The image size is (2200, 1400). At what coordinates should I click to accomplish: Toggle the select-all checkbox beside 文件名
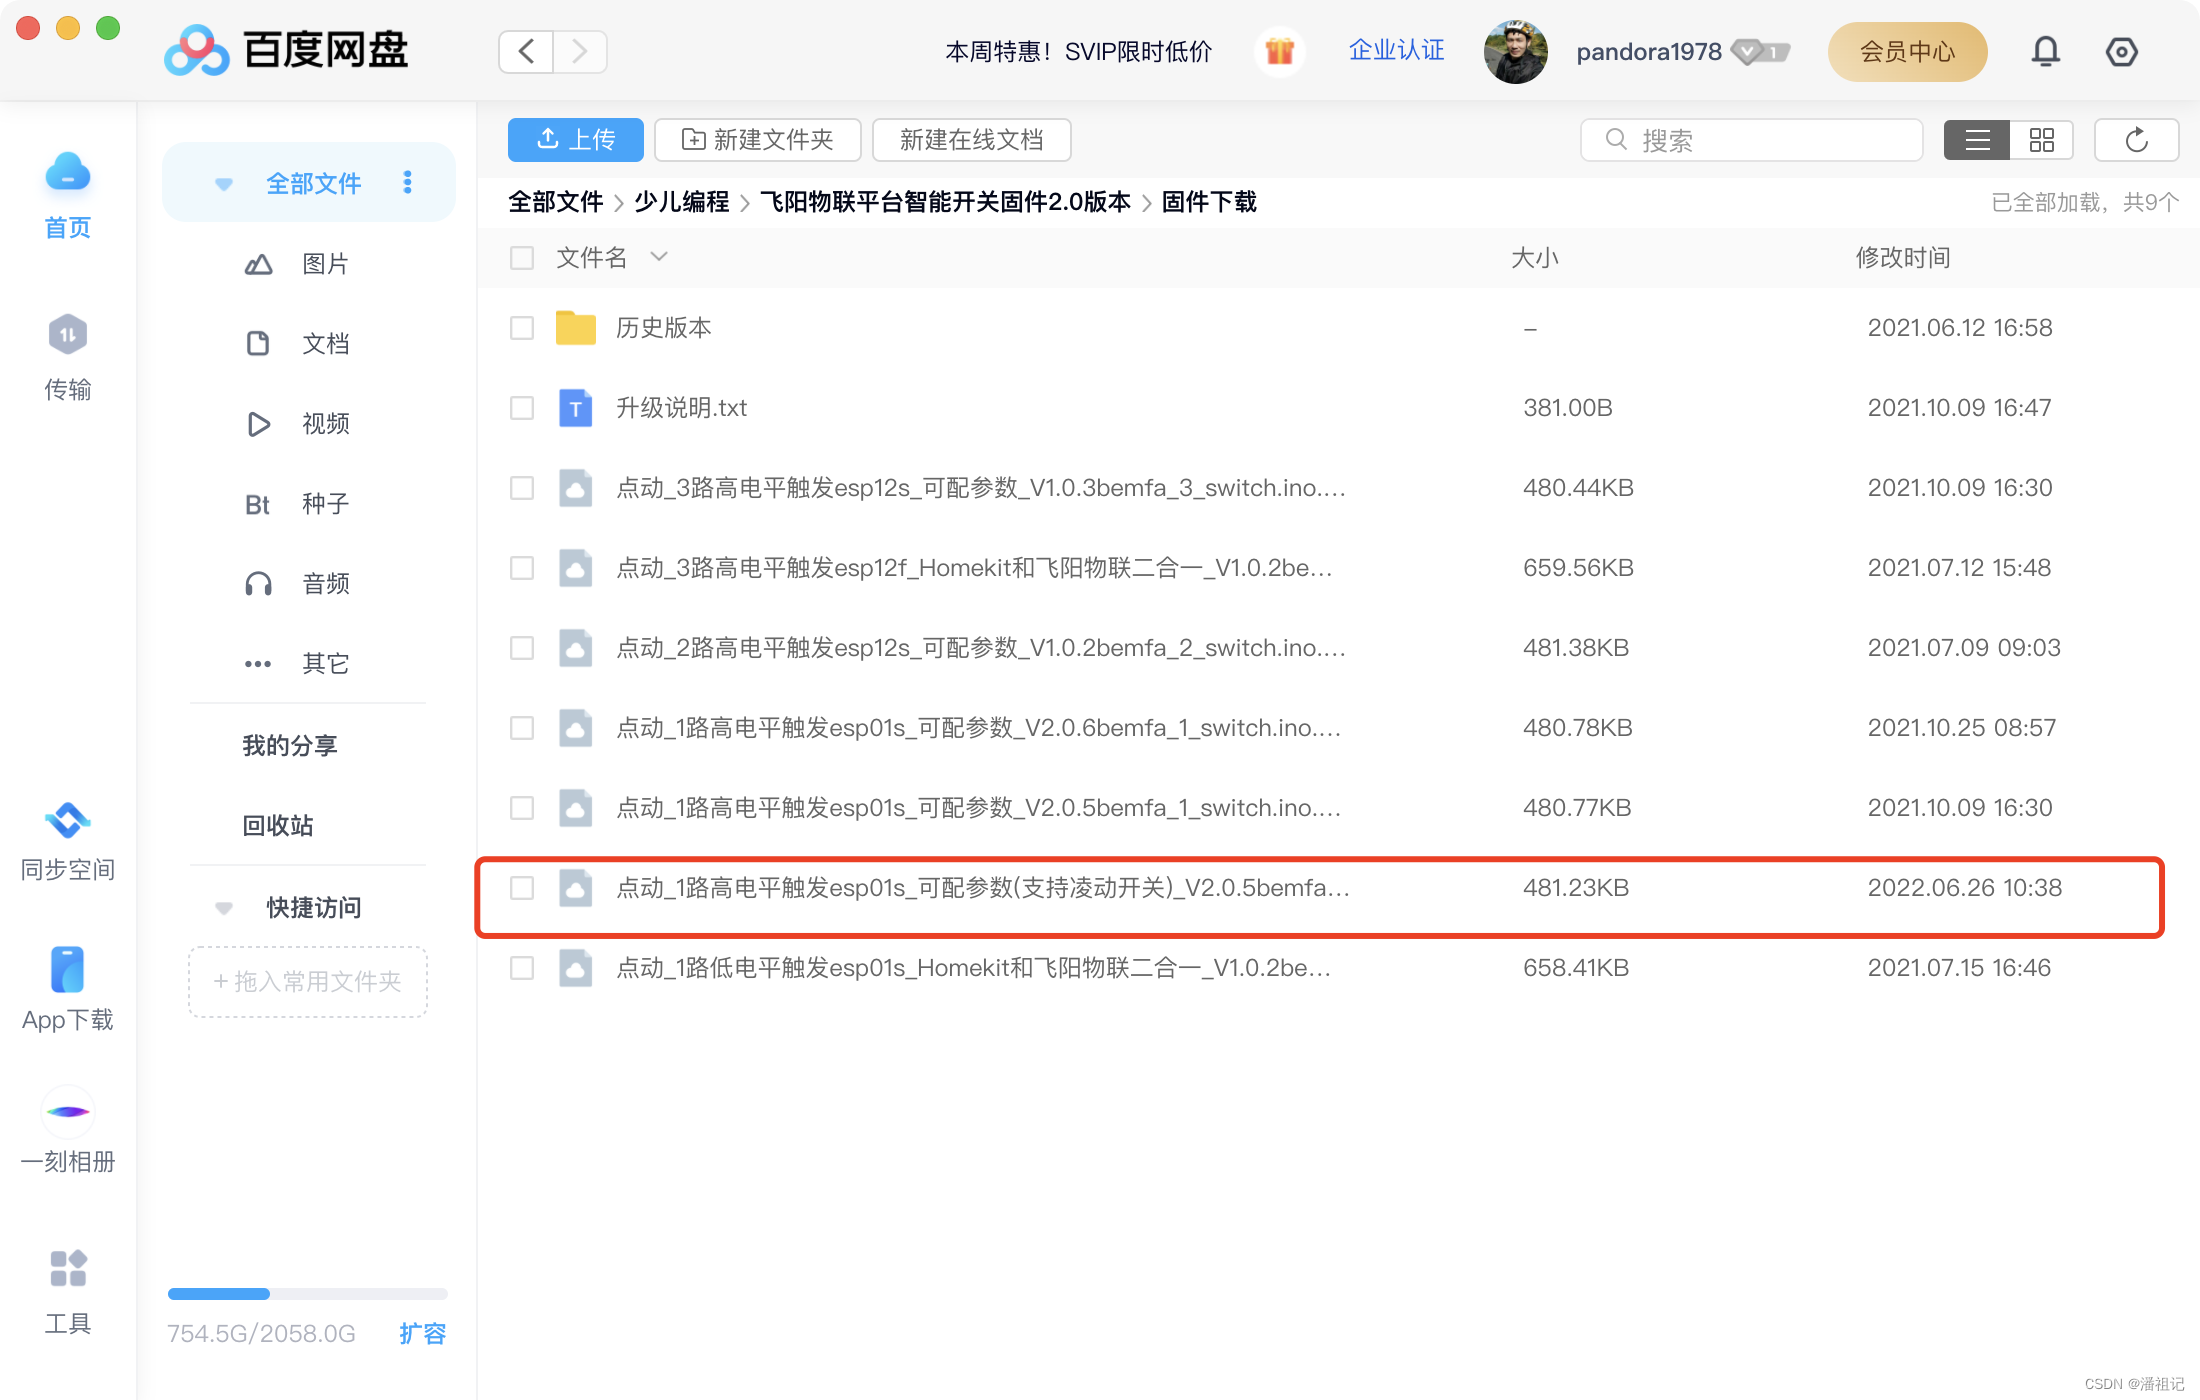(x=522, y=258)
